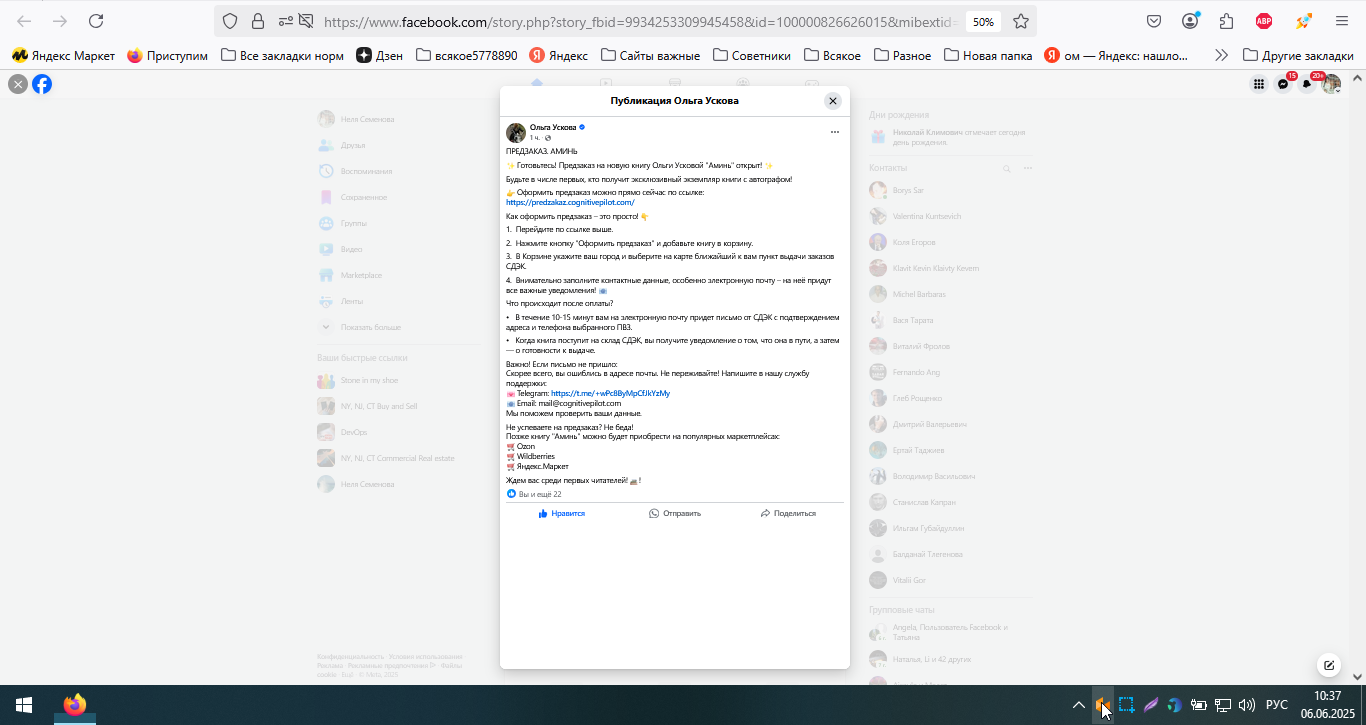Open the Всякое bookmarks folder
The width and height of the screenshot is (1366, 725).
point(832,56)
